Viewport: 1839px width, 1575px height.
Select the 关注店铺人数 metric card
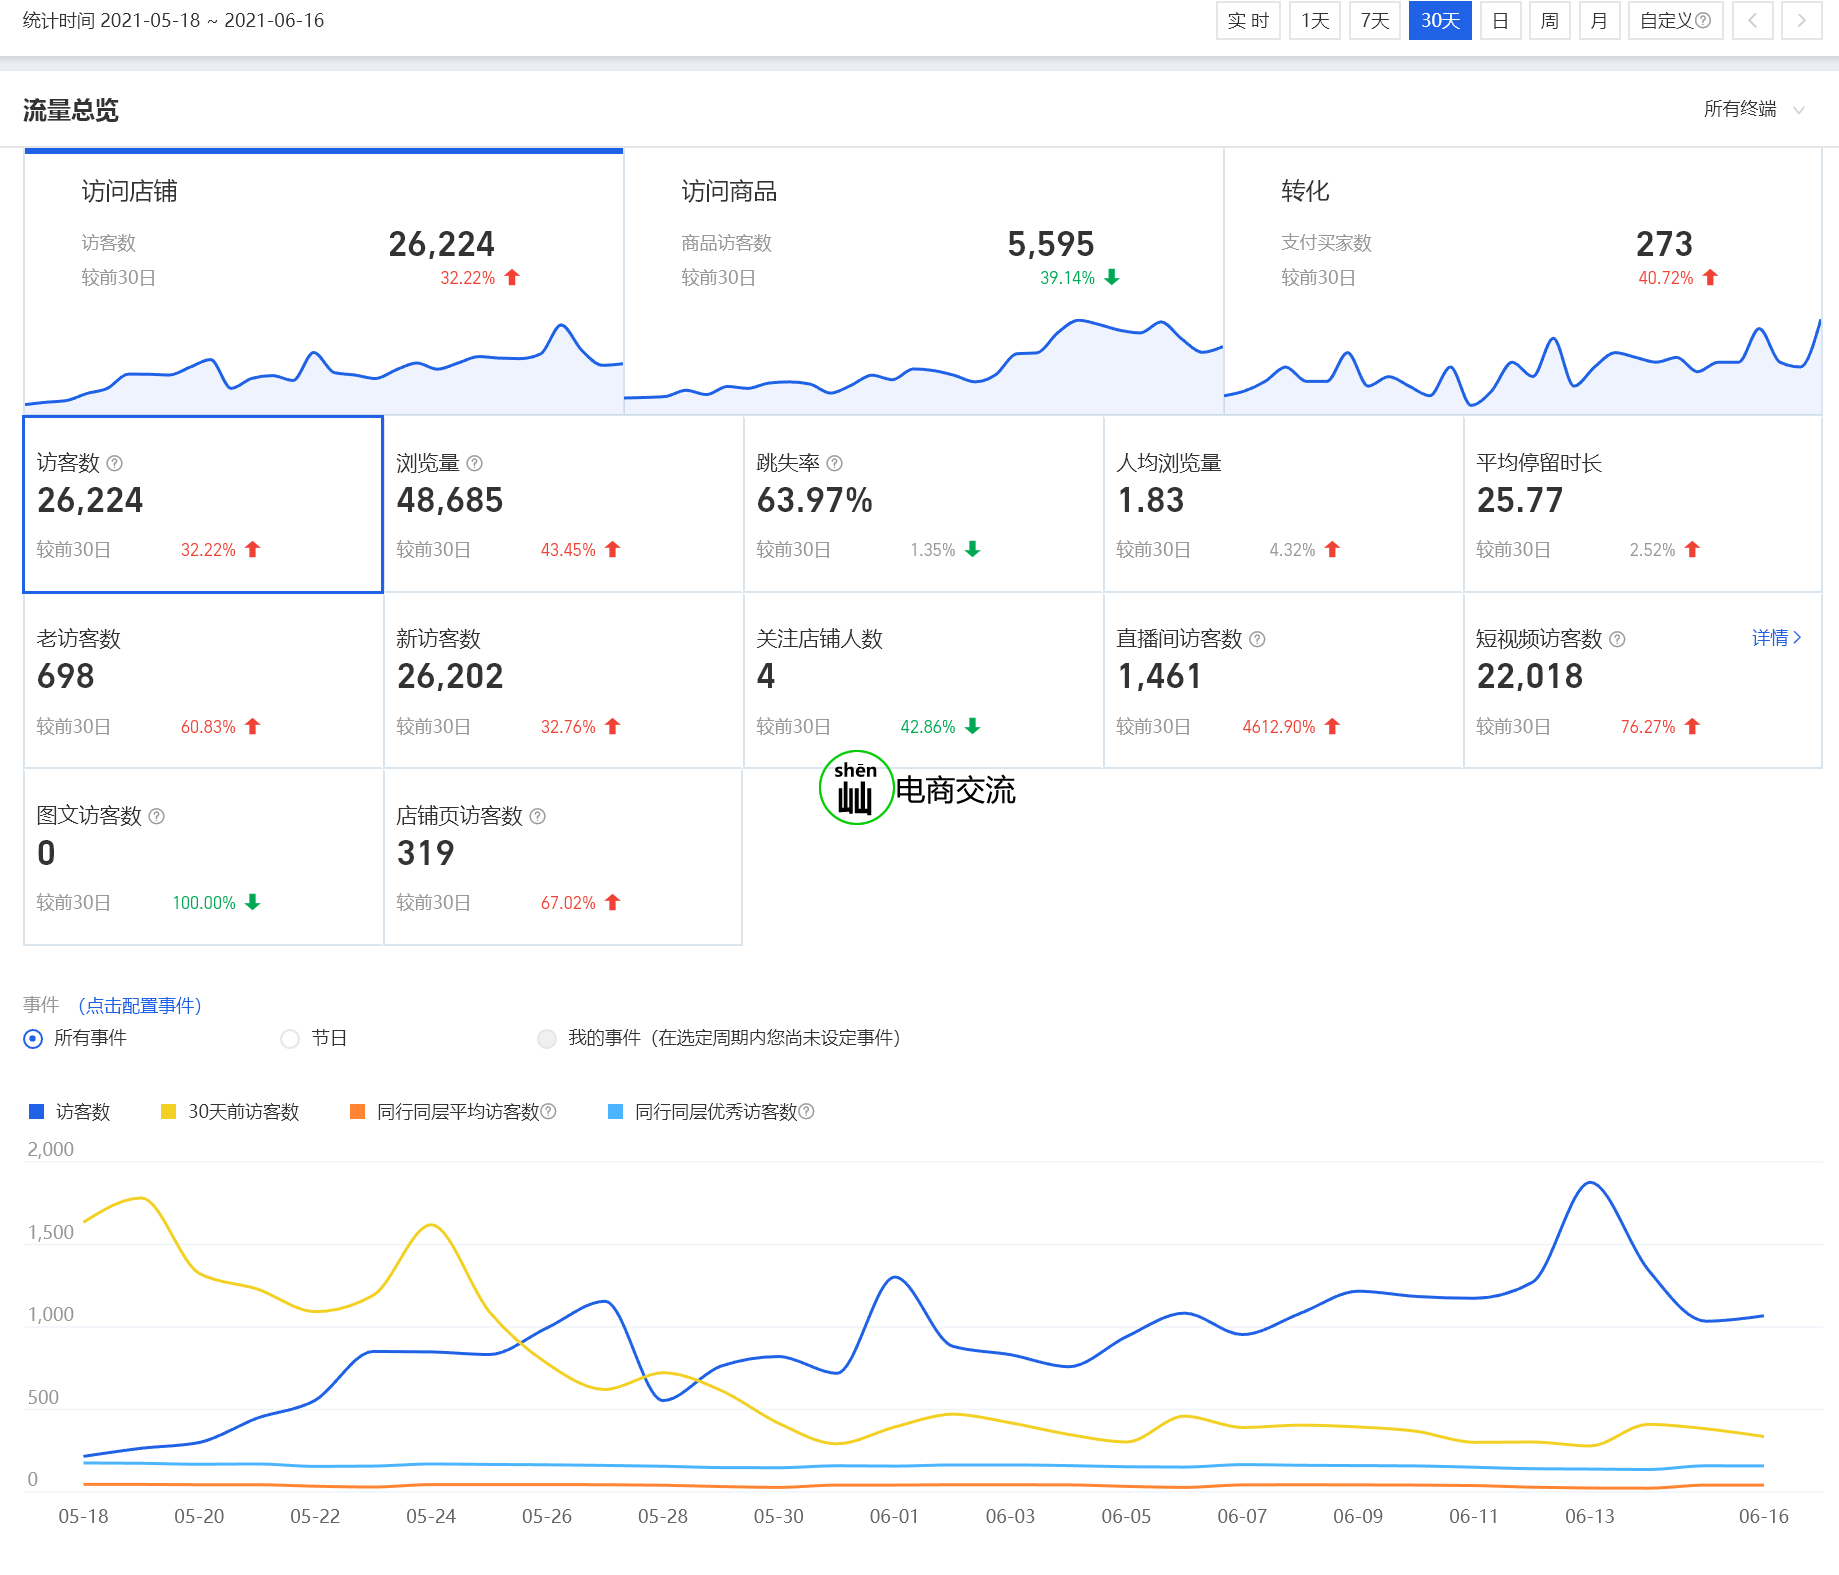[924, 681]
